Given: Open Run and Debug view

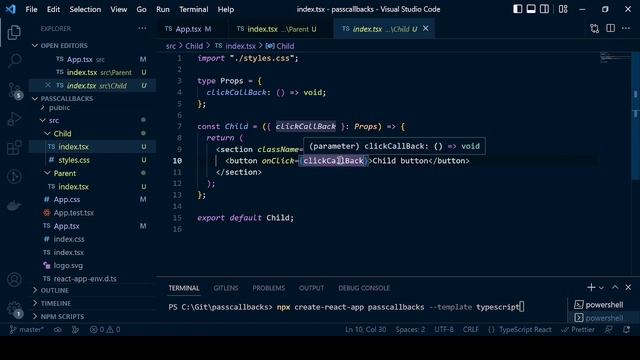Looking at the screenshot, I should pos(14,119).
